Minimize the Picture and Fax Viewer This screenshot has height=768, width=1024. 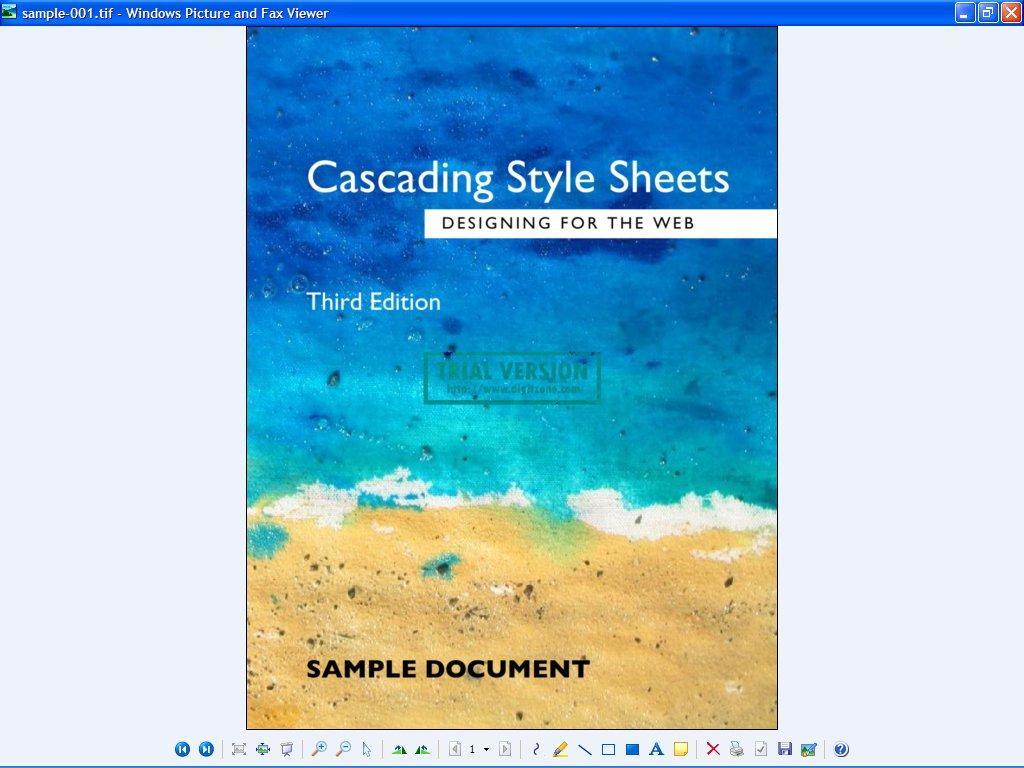coord(965,12)
